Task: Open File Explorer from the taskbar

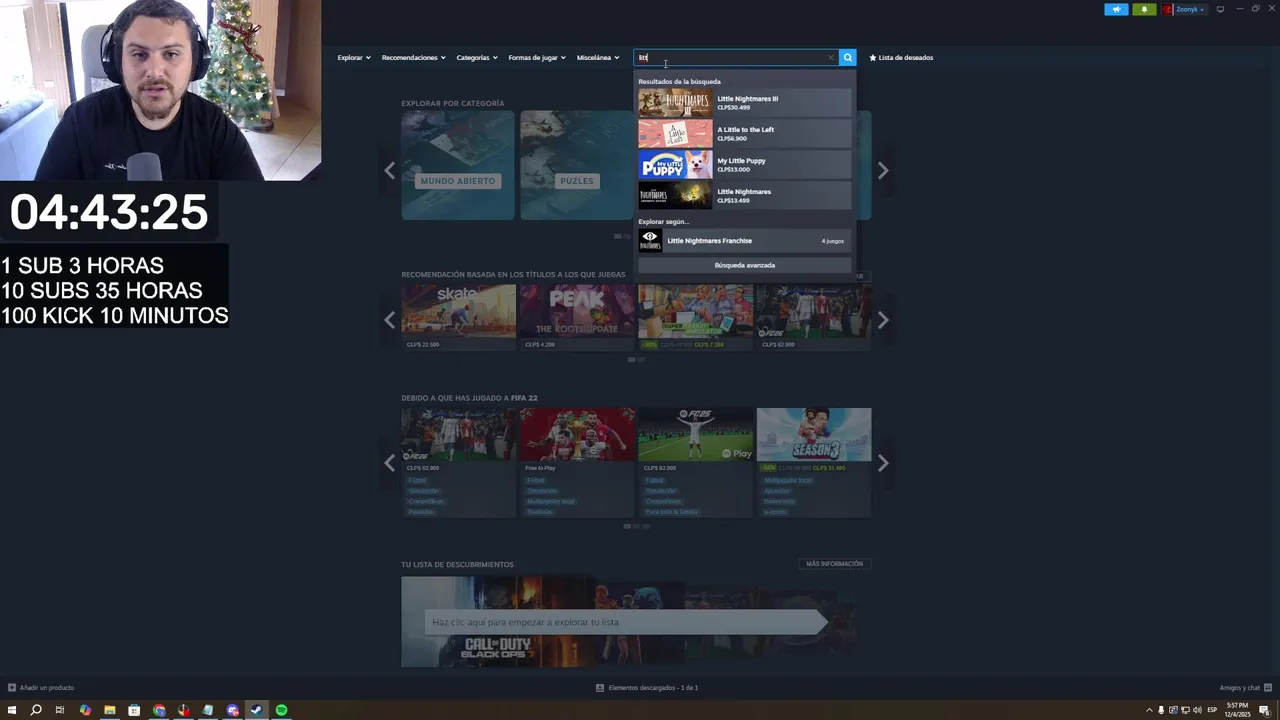Action: coord(109,710)
